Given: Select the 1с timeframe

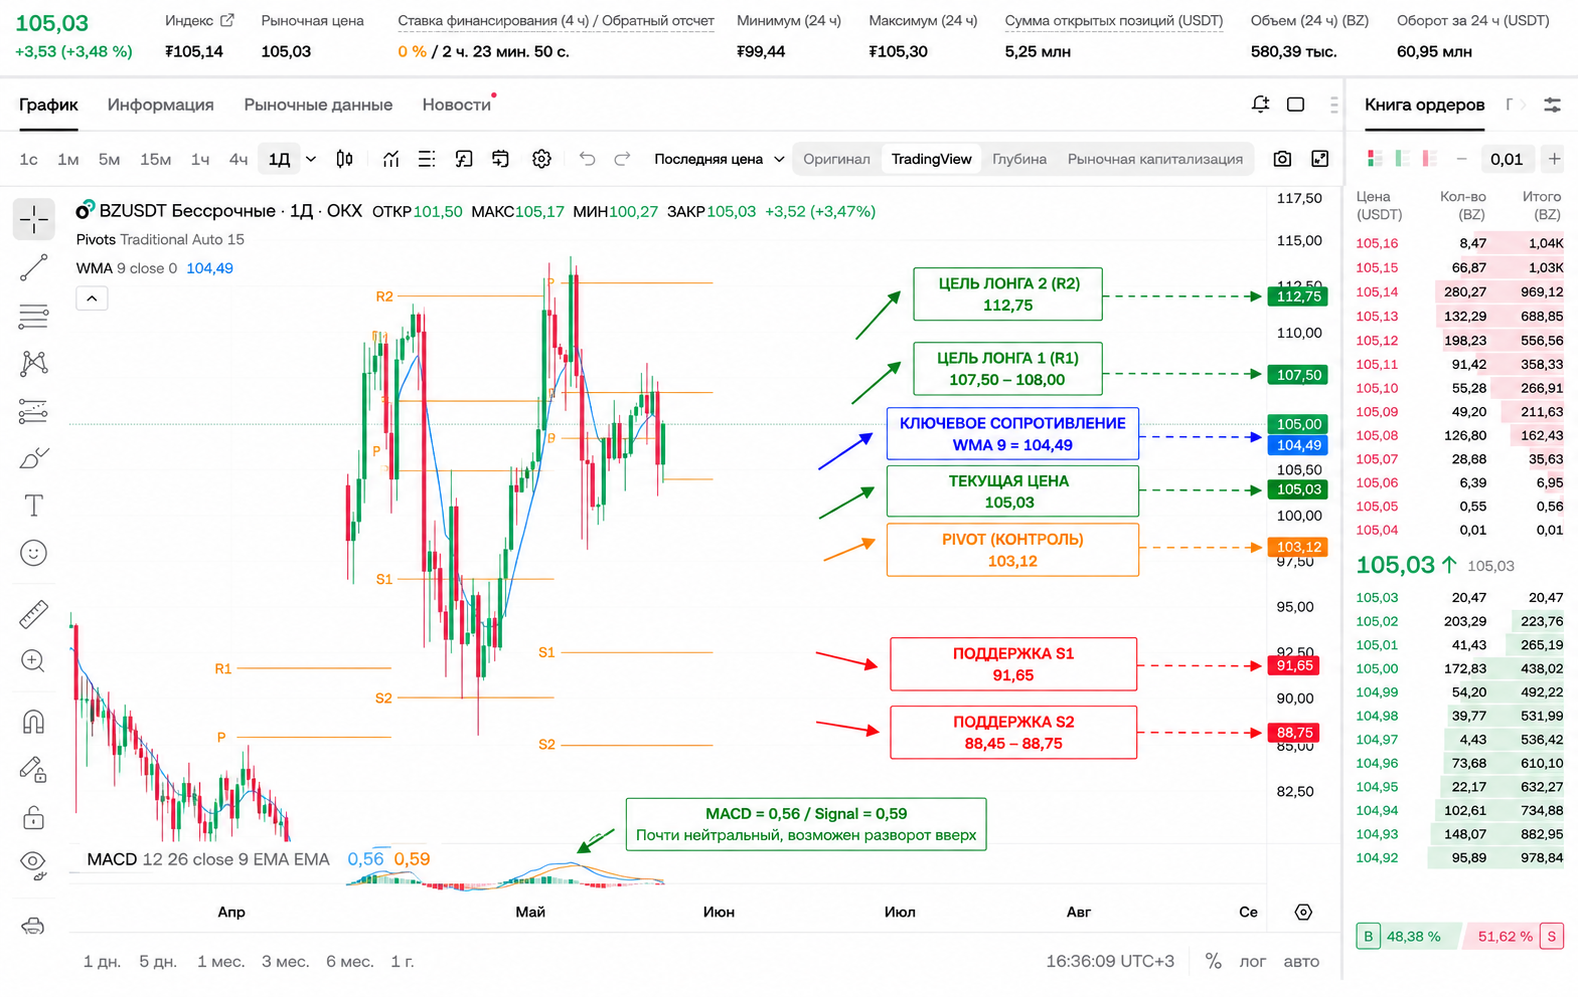Looking at the screenshot, I should (x=29, y=159).
